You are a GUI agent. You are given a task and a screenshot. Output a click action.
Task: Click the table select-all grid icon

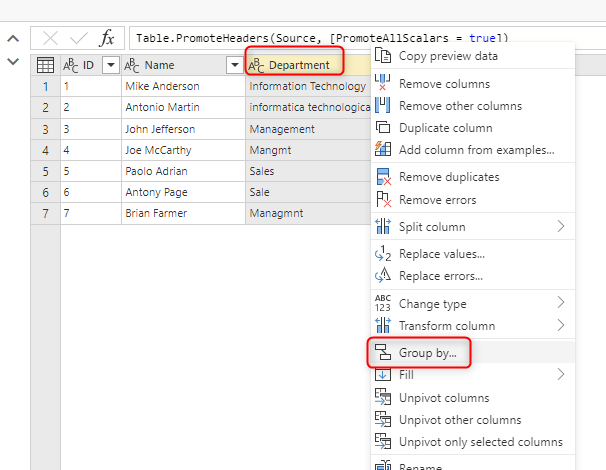pyautogui.click(x=45, y=65)
